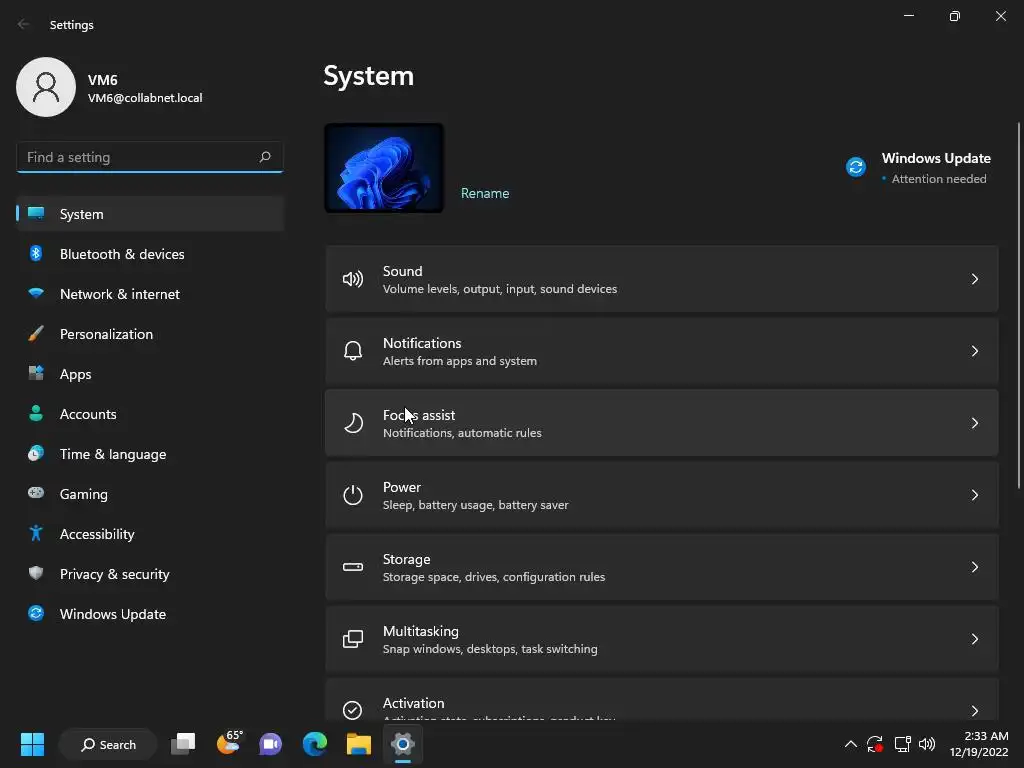Click the Windows Update refresh icon at top right
1024x768 pixels.
click(856, 167)
